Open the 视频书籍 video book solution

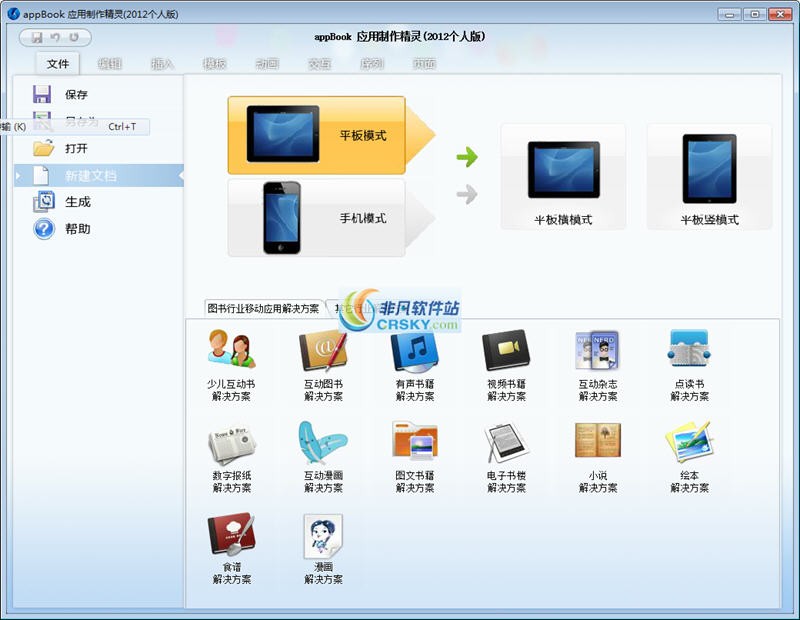506,365
